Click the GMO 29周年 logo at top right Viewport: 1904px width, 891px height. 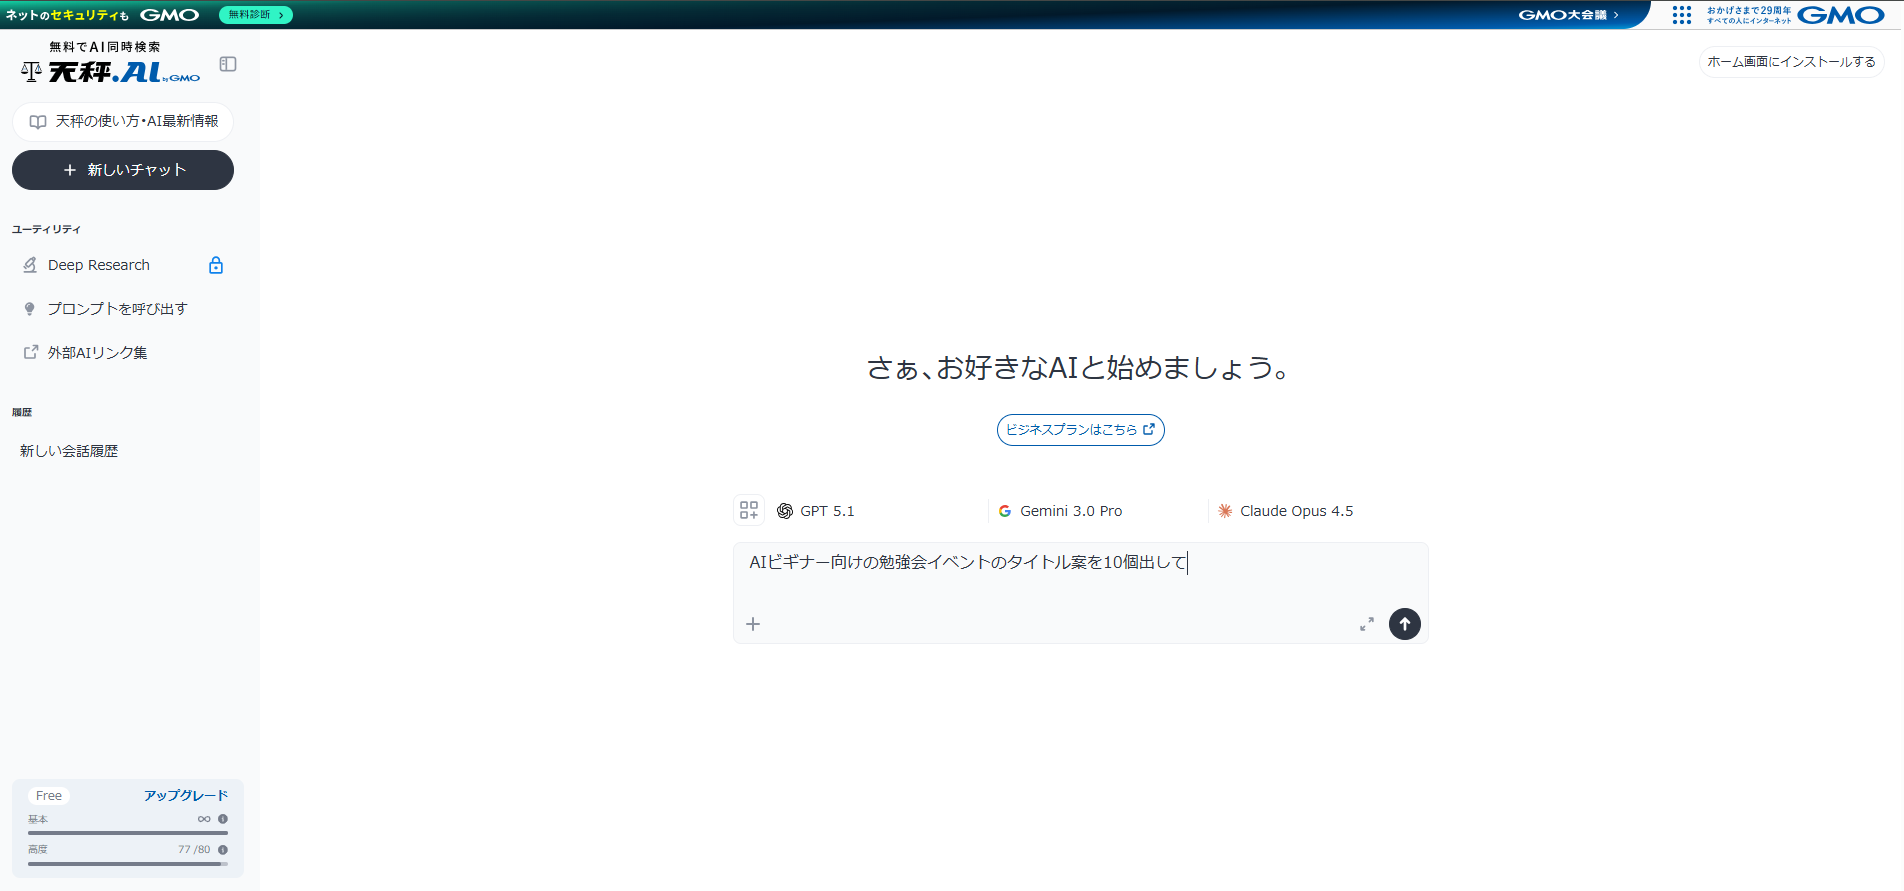[1796, 15]
